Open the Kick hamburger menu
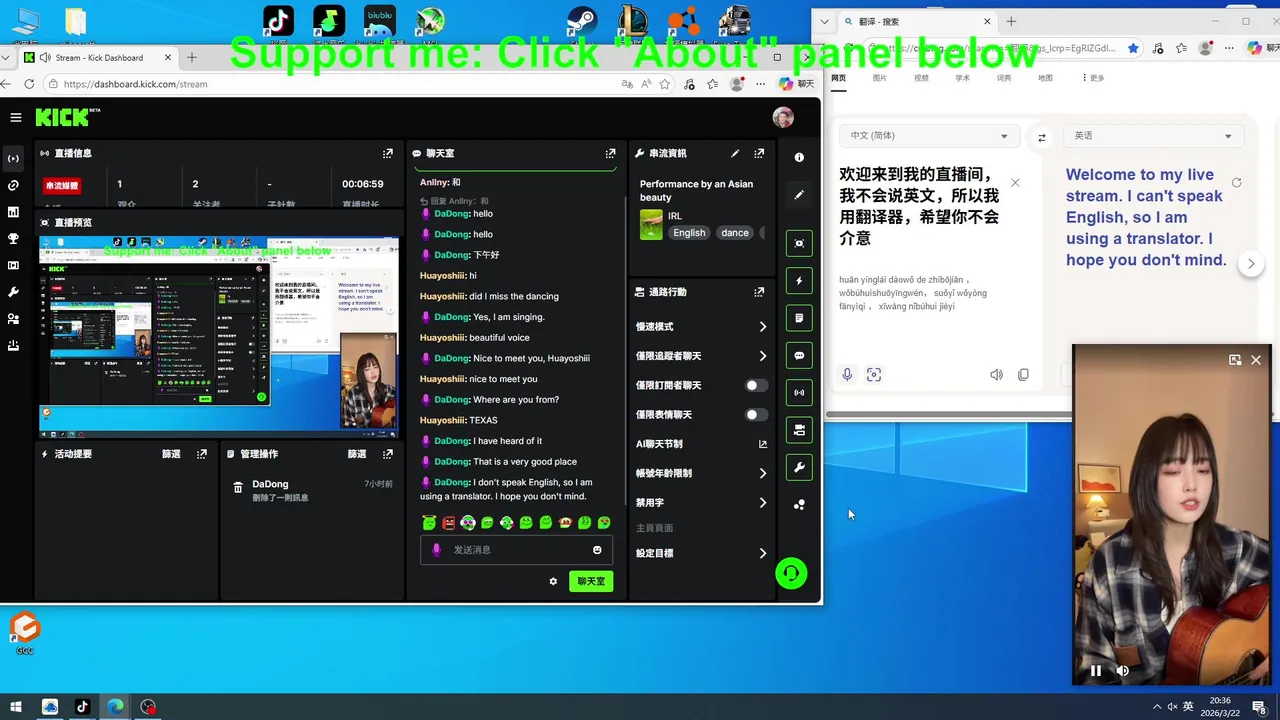The height and width of the screenshot is (720, 1280). tap(16, 117)
